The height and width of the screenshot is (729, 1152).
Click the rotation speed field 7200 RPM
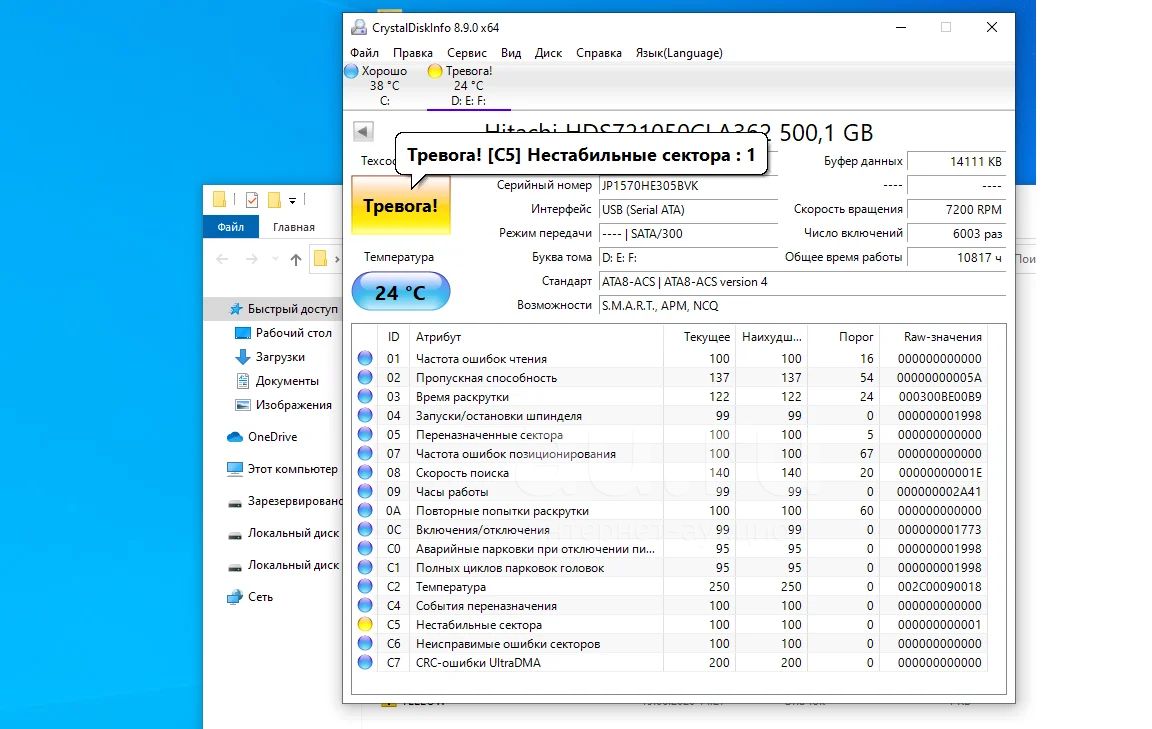click(x=957, y=210)
